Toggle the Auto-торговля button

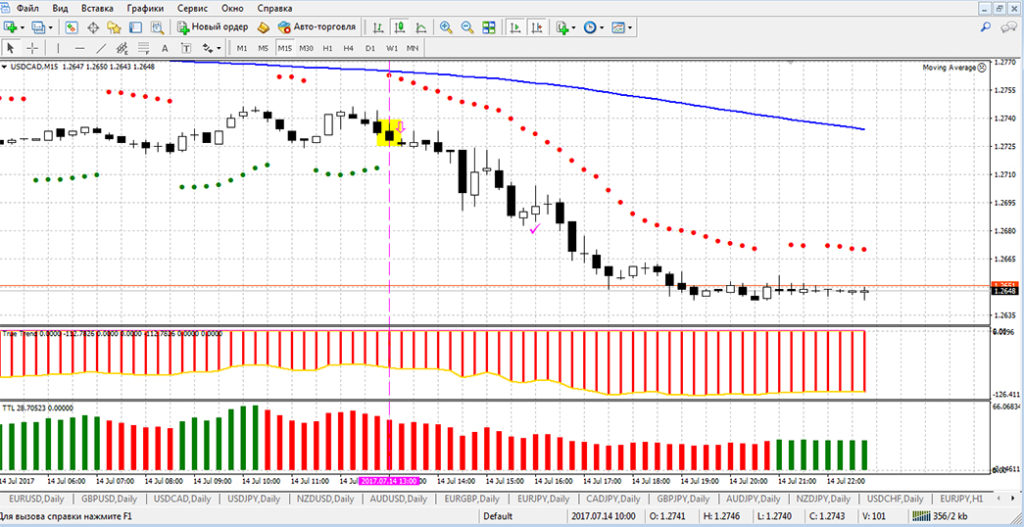(x=317, y=27)
